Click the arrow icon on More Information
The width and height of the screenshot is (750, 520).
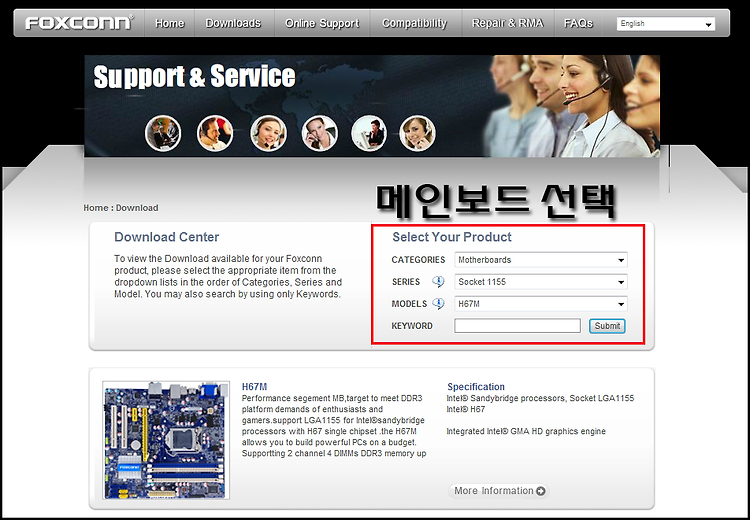540,491
